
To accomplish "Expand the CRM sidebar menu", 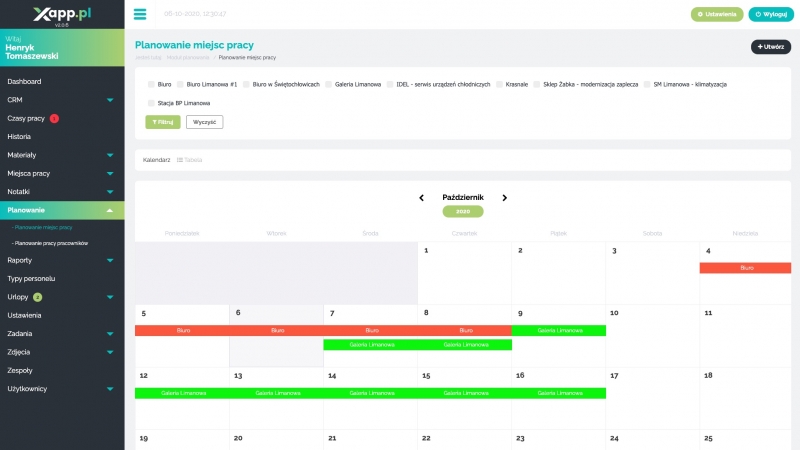I will 62,100.
